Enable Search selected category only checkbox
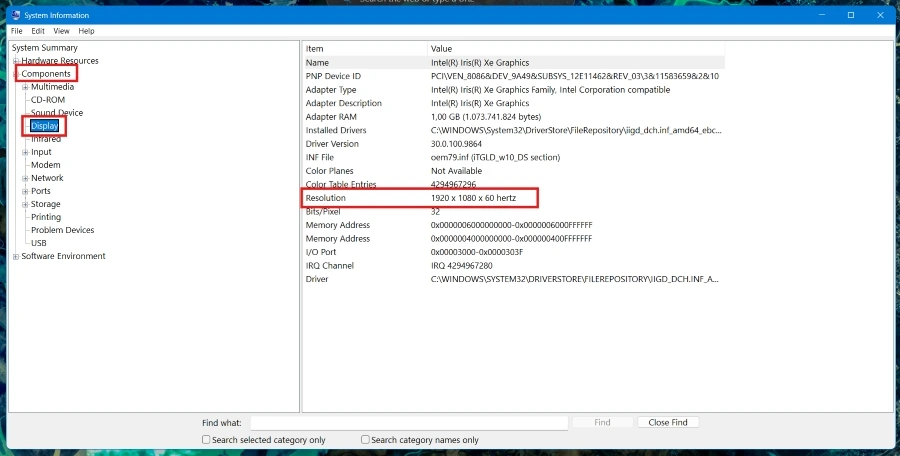The width and height of the screenshot is (900, 456). pyautogui.click(x=206, y=440)
